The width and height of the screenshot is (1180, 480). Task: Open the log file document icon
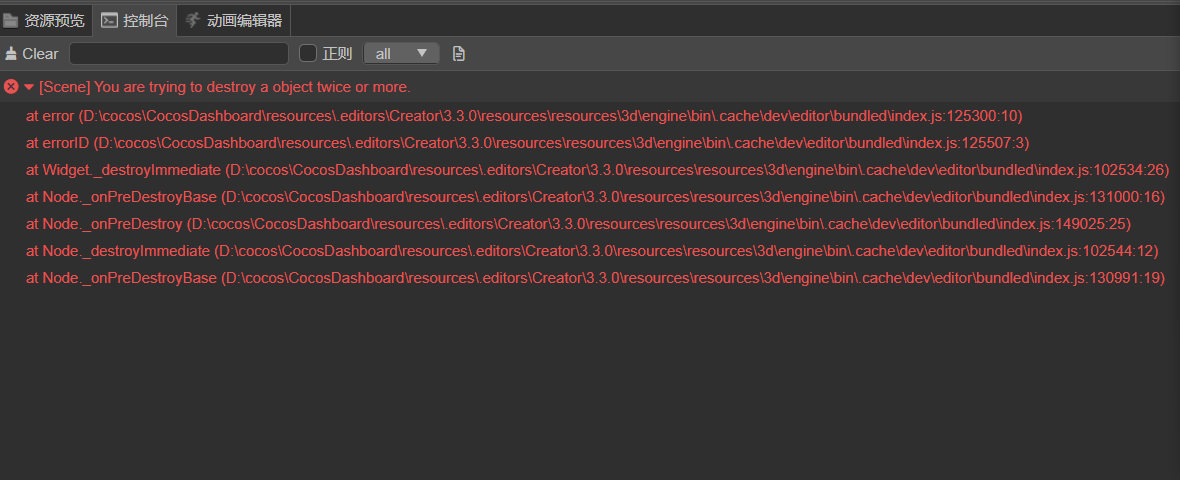(459, 54)
